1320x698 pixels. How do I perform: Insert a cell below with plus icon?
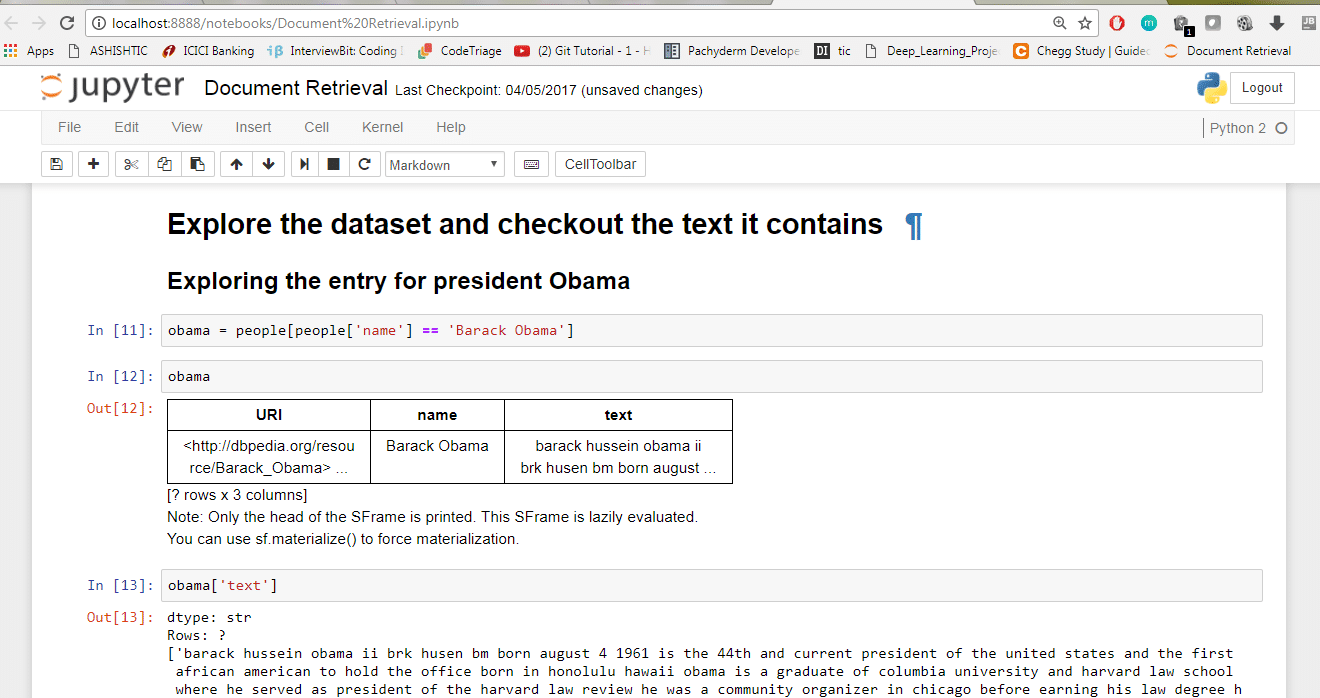coord(93,165)
